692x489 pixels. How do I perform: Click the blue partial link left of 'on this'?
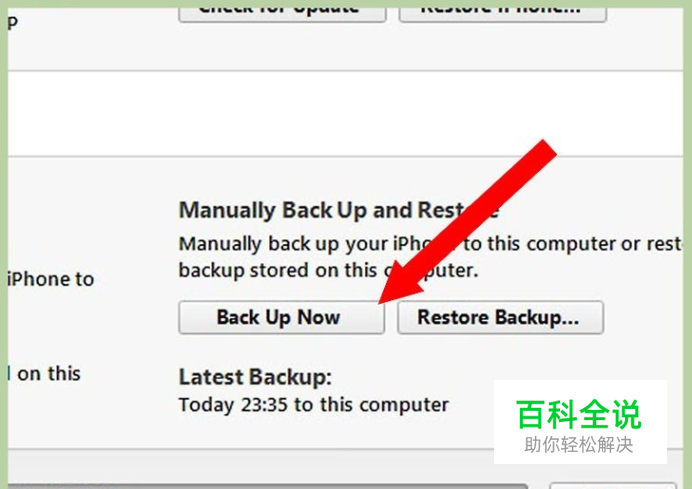point(9,373)
